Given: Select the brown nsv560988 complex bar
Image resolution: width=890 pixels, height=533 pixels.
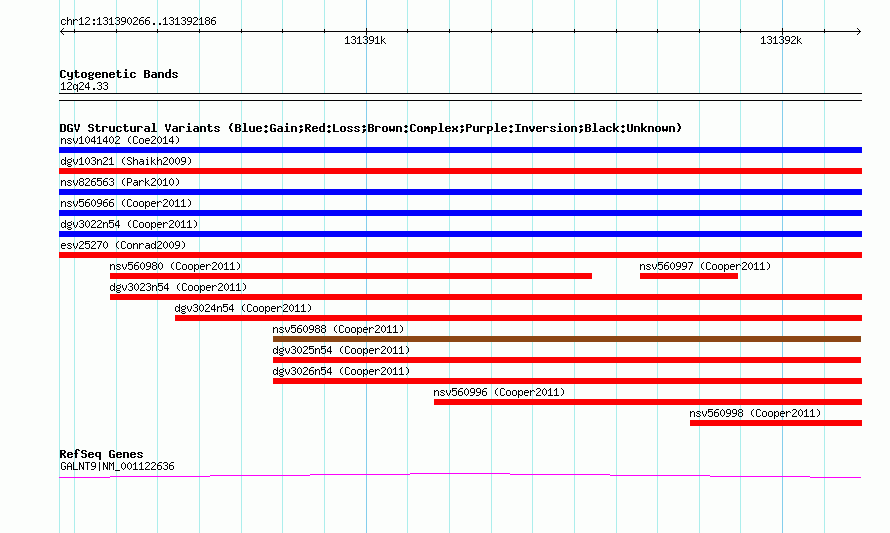Looking at the screenshot, I should coord(567,339).
